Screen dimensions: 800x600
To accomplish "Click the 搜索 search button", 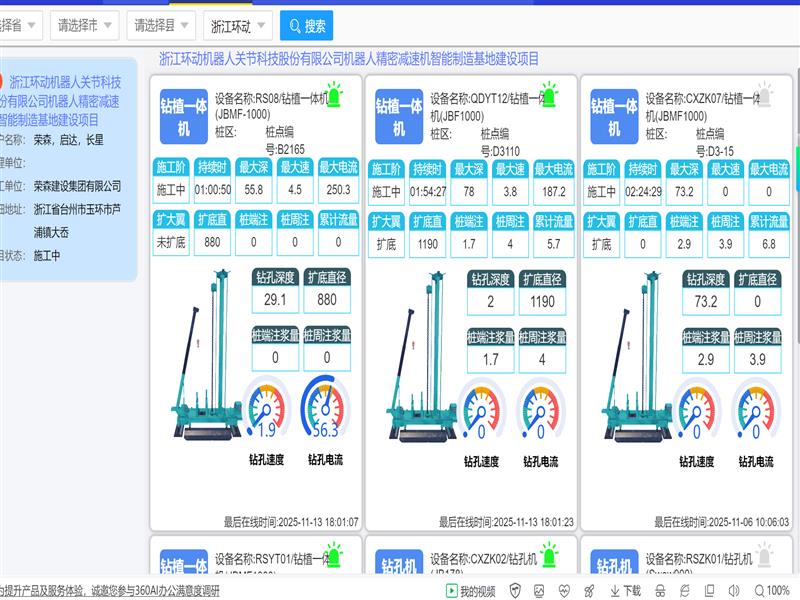I will [306, 26].
